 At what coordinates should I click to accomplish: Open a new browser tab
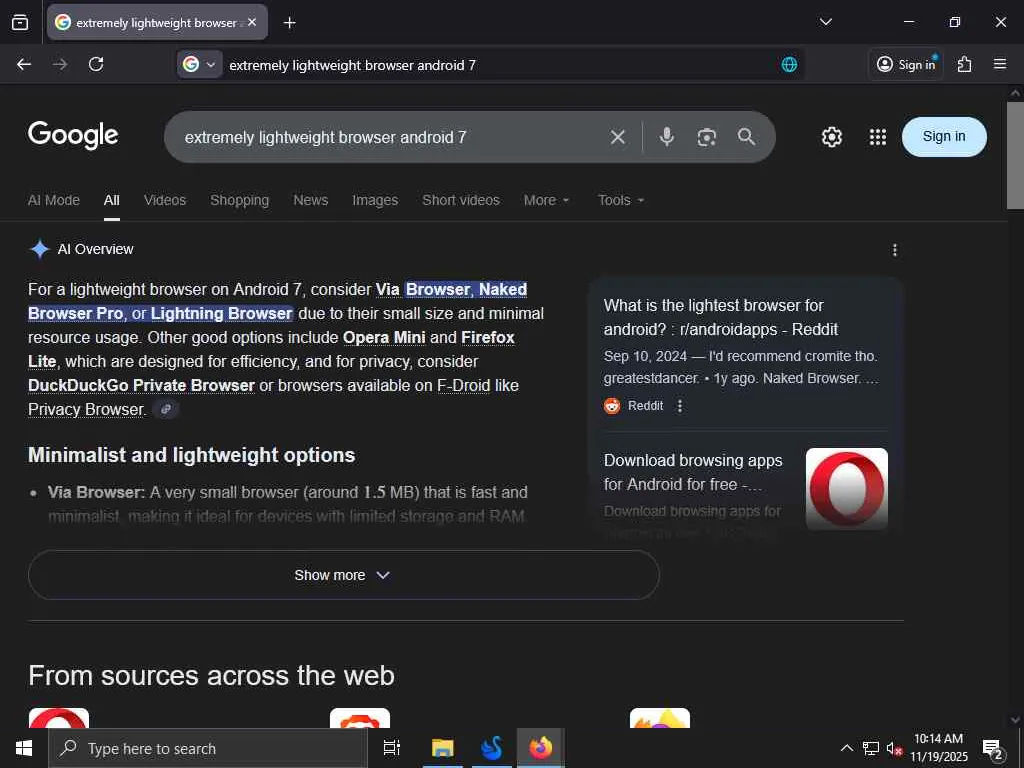(x=289, y=23)
